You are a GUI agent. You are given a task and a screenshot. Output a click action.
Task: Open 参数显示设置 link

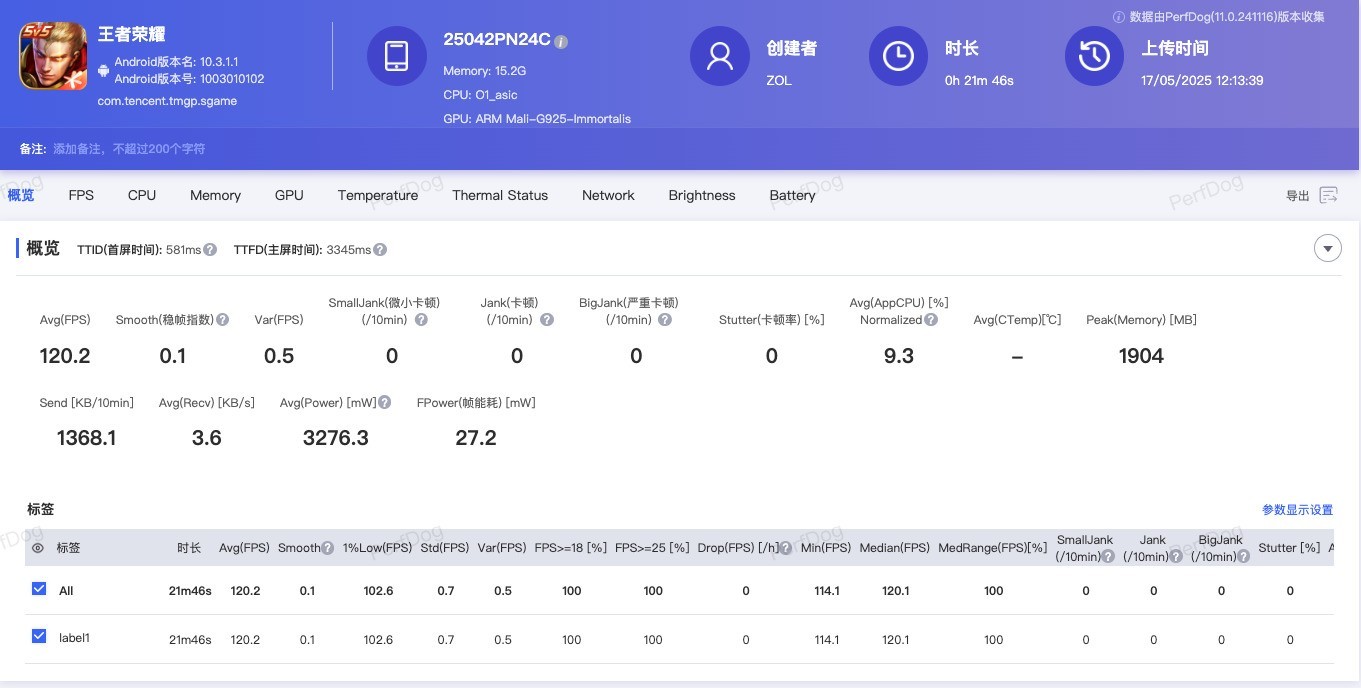point(1297,510)
